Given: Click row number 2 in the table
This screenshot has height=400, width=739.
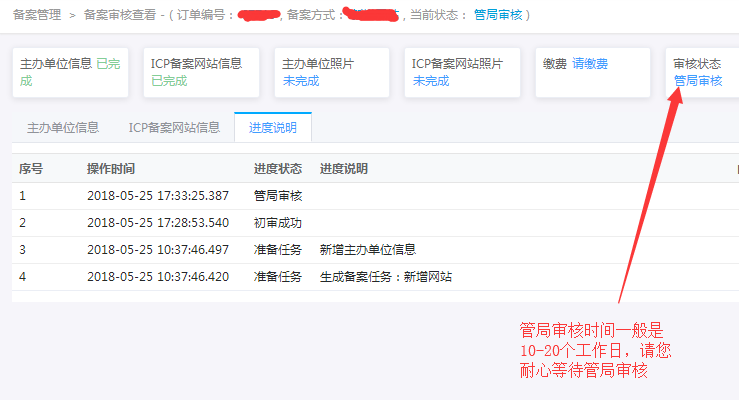Looking at the screenshot, I should coord(22,222).
